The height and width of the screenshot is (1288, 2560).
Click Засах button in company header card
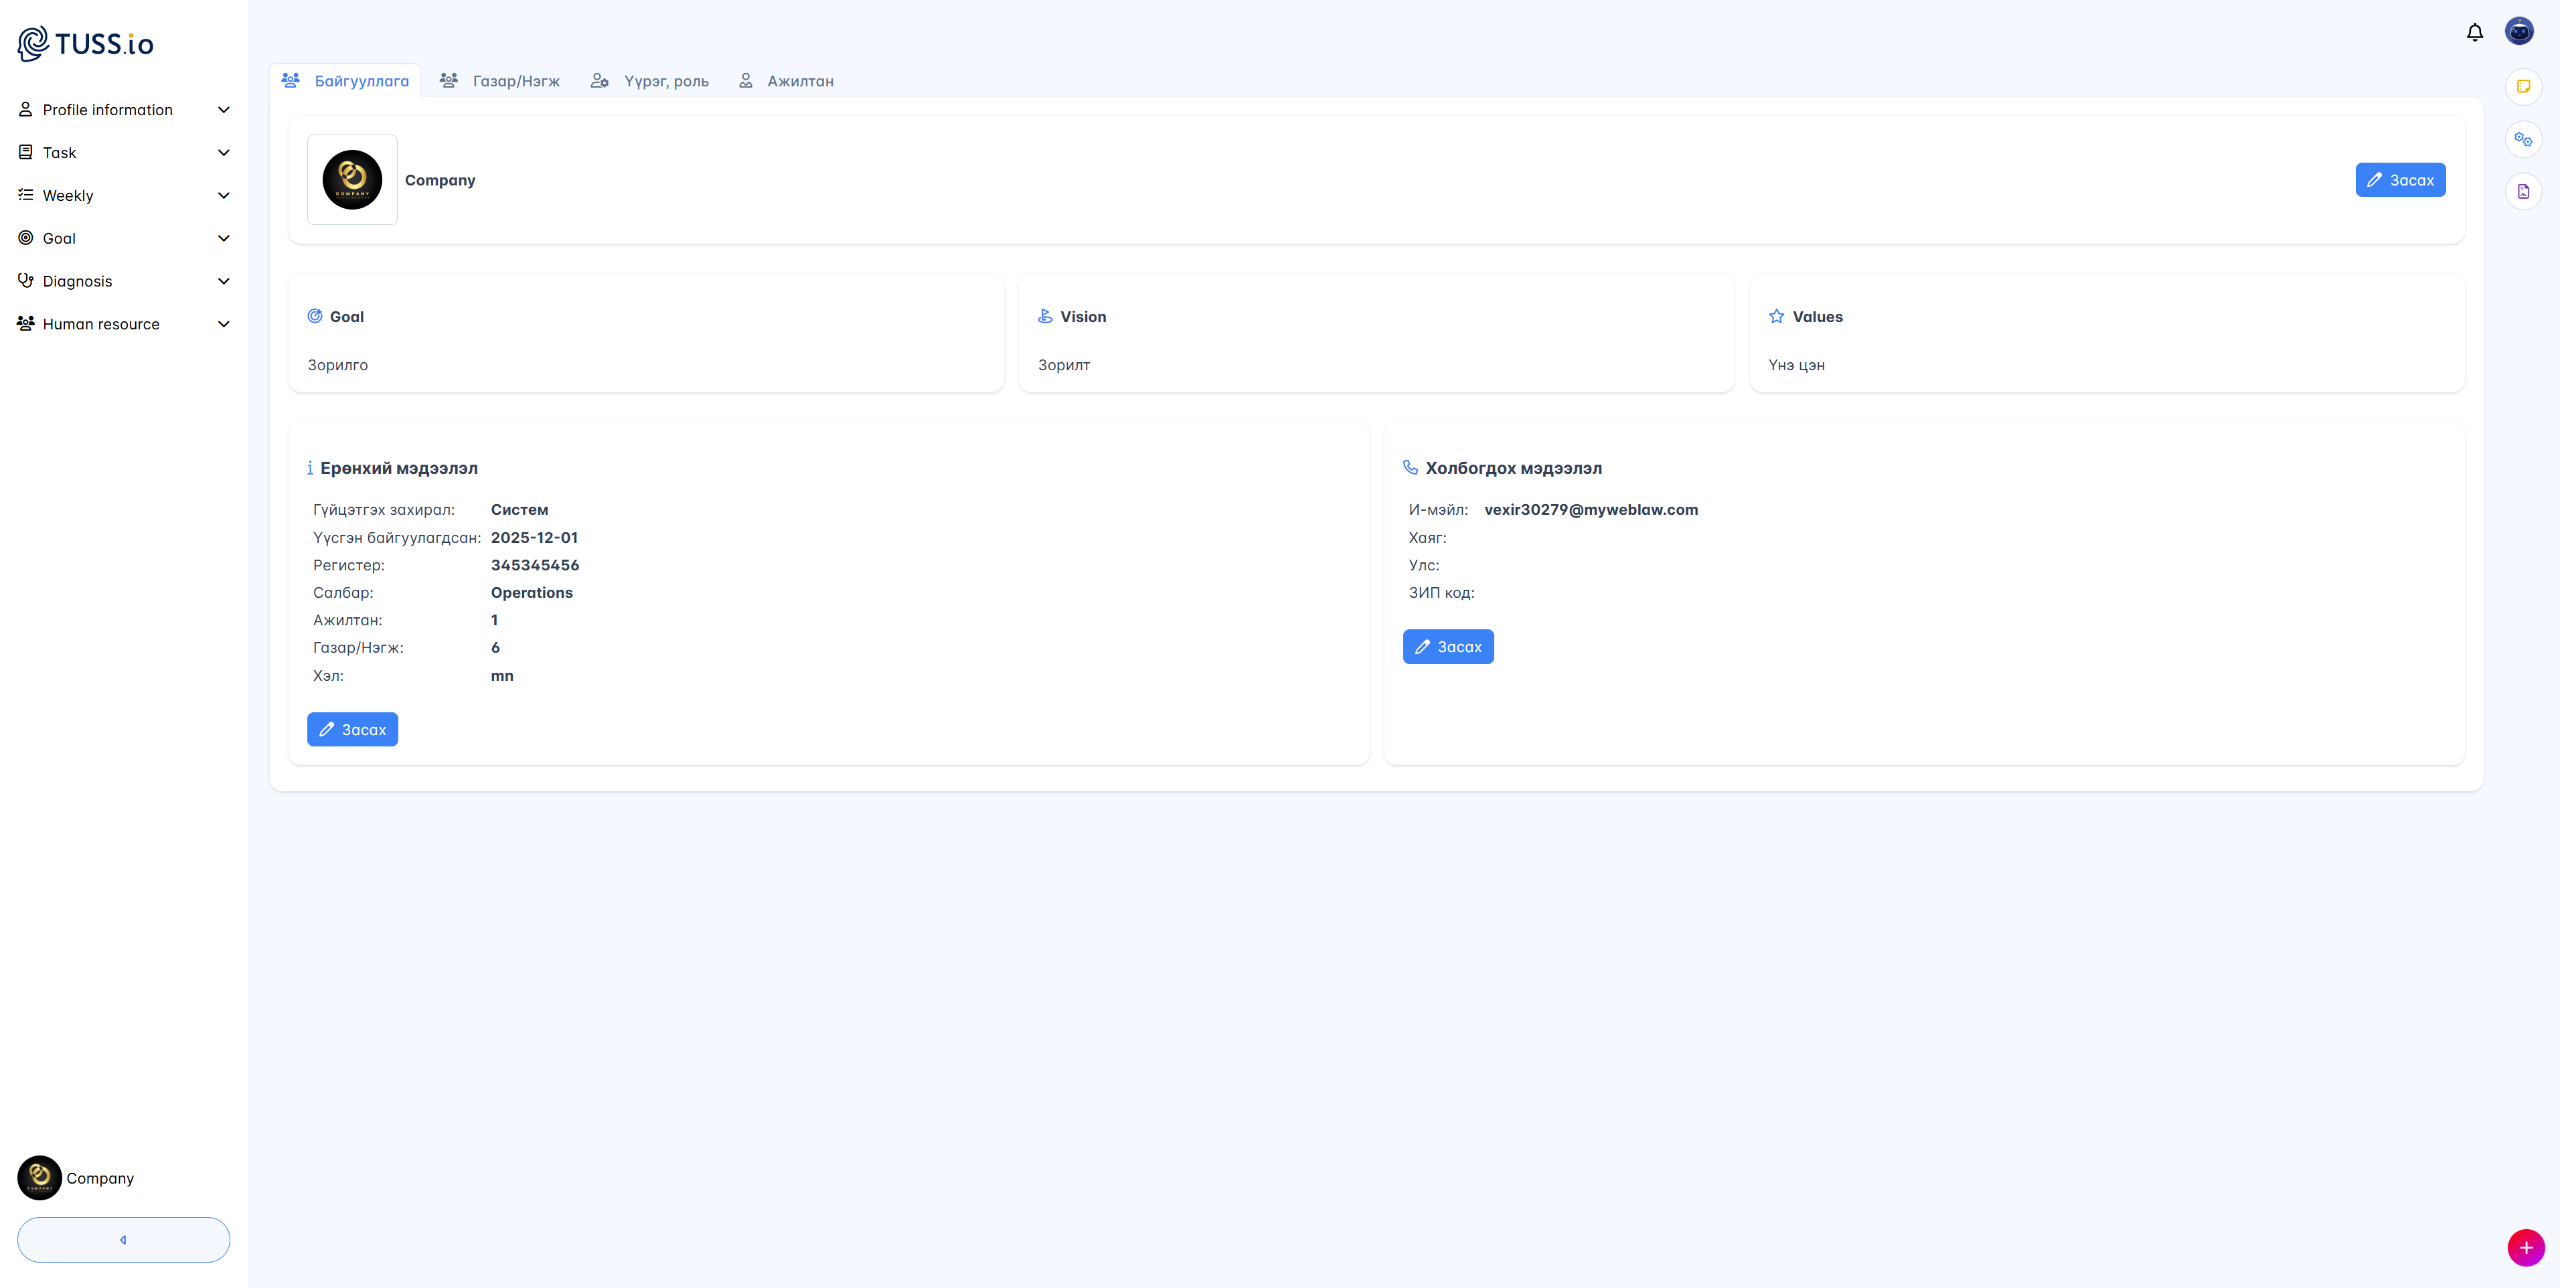pyautogui.click(x=2399, y=180)
